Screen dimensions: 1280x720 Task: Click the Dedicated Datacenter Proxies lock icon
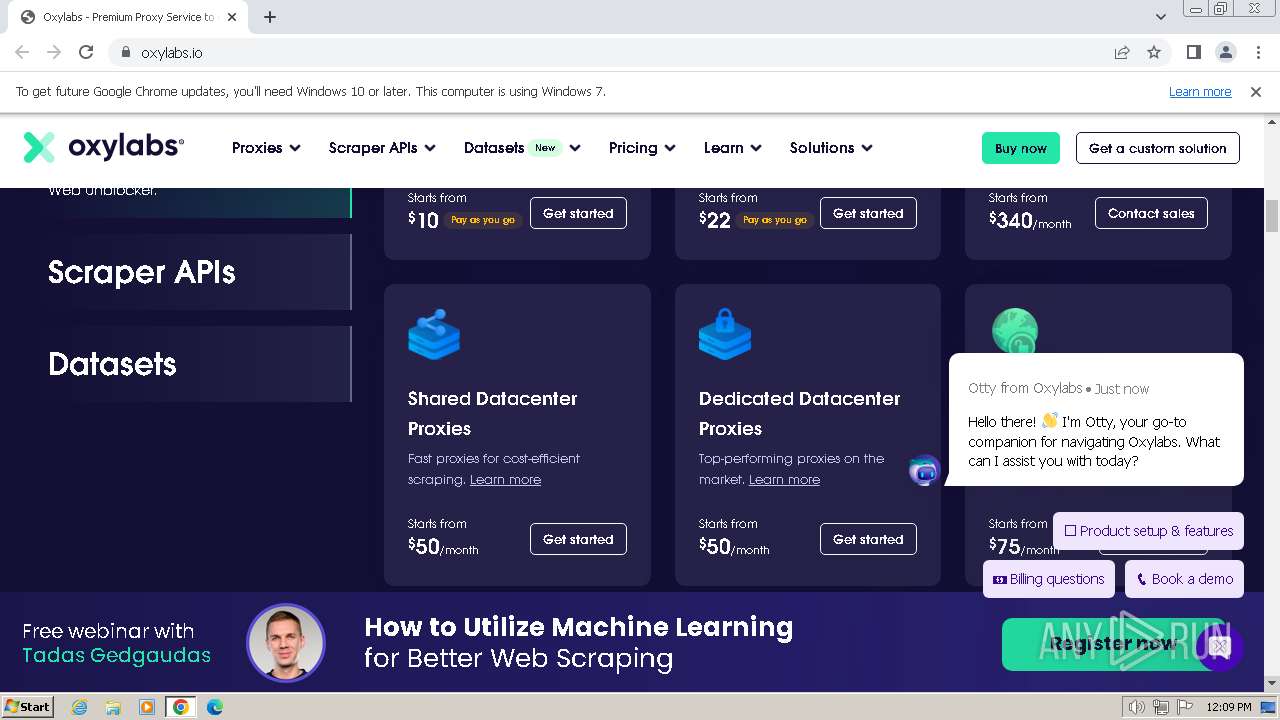coord(724,334)
